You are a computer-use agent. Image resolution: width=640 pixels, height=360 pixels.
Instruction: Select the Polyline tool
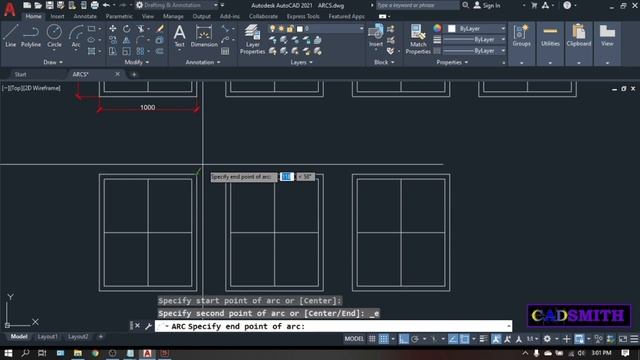(x=31, y=36)
